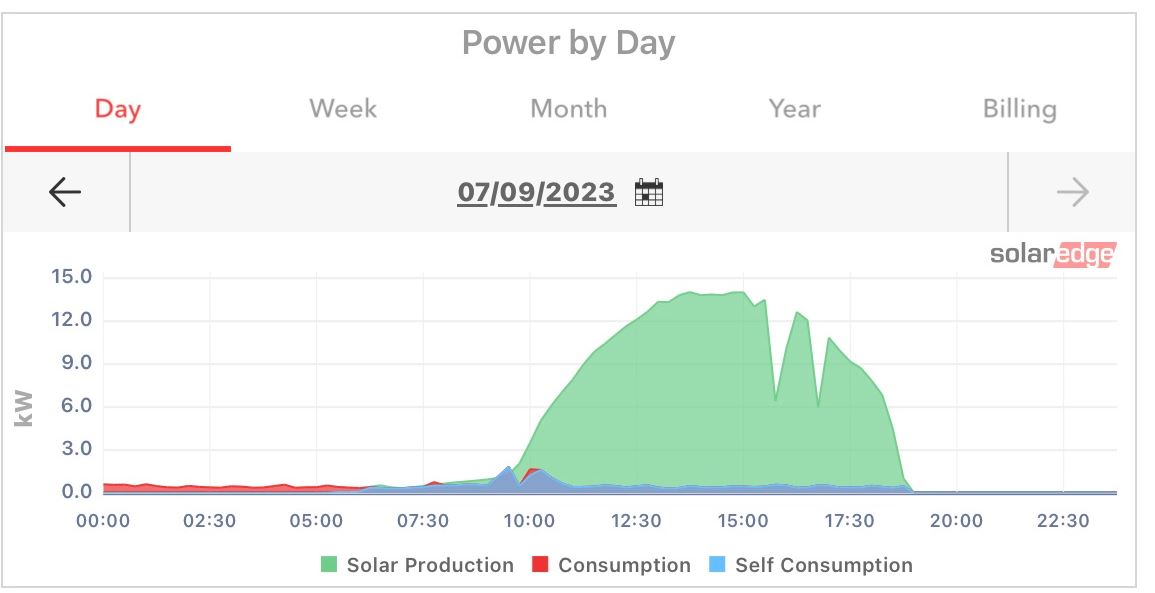Toggle Self Consumption blue legend swatch

[x=717, y=565]
